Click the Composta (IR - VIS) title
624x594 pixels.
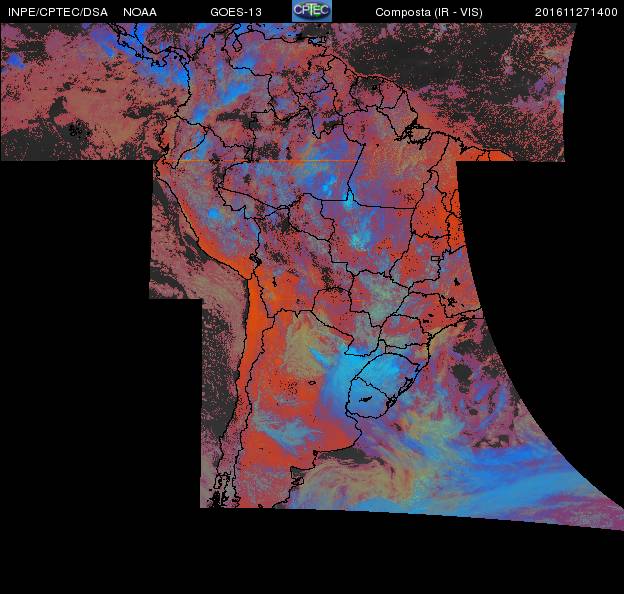pos(429,12)
